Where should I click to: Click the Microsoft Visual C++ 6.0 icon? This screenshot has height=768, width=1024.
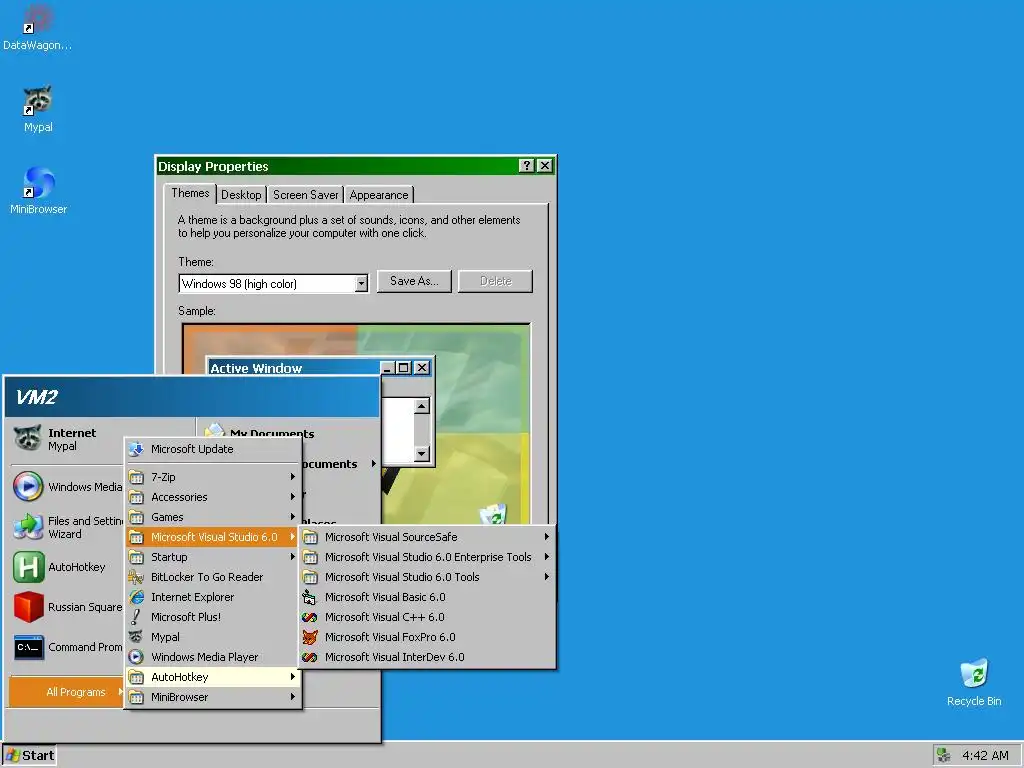tap(310, 616)
